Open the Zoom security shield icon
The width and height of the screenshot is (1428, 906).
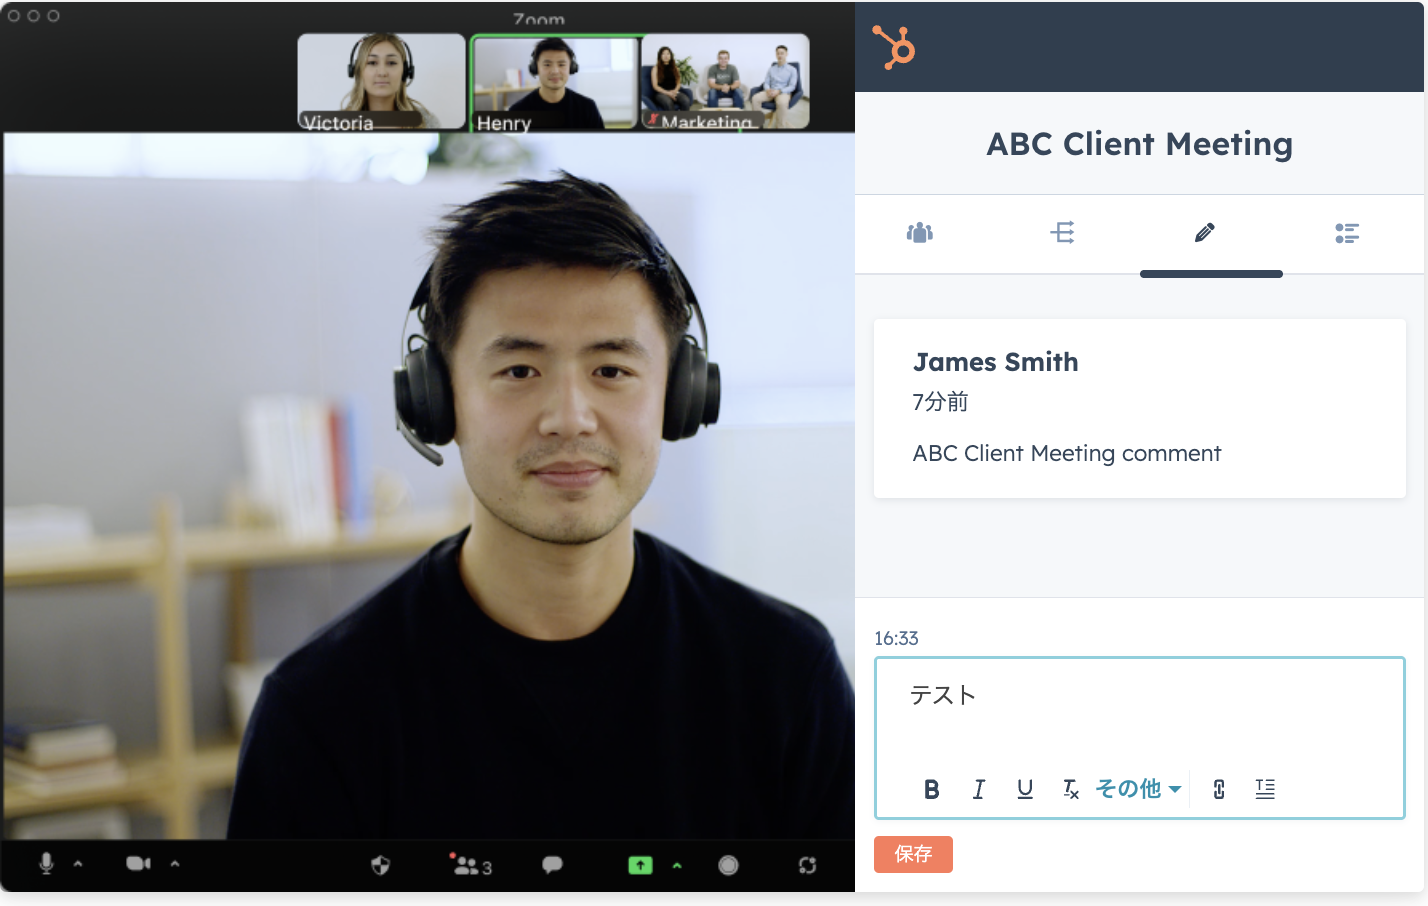(381, 865)
